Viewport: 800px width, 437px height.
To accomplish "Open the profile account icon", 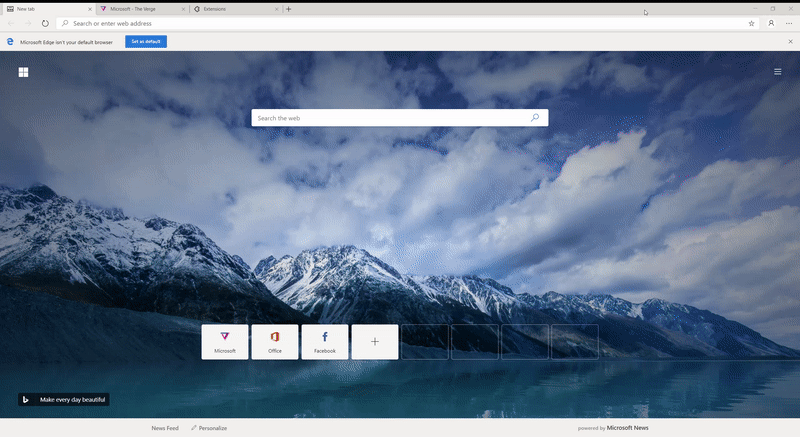I will point(771,22).
